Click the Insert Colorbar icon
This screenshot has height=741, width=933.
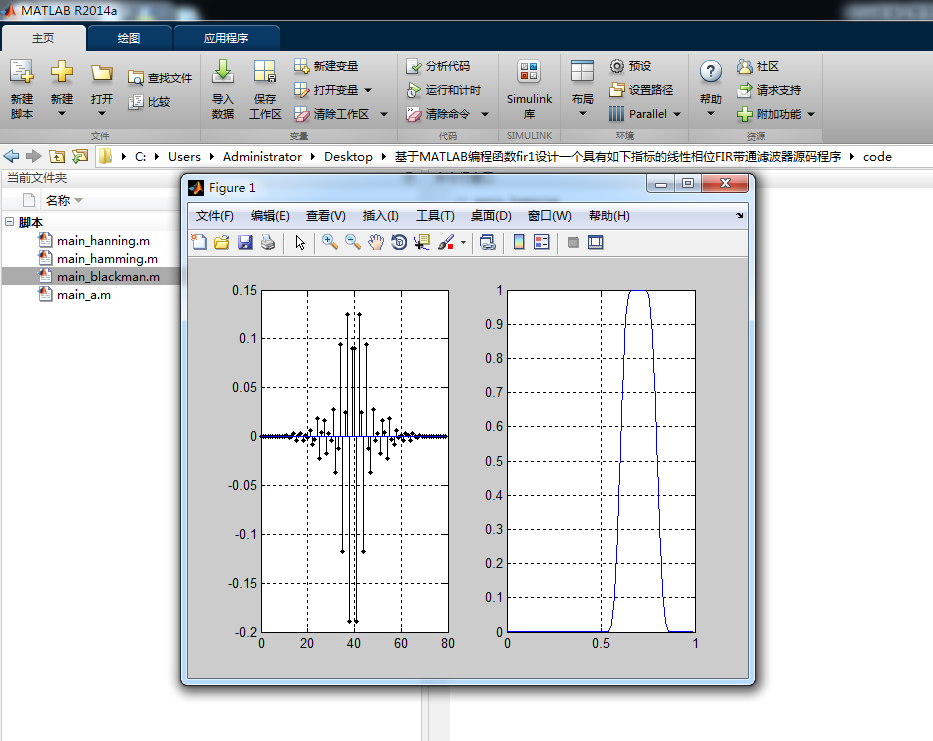click(x=519, y=242)
